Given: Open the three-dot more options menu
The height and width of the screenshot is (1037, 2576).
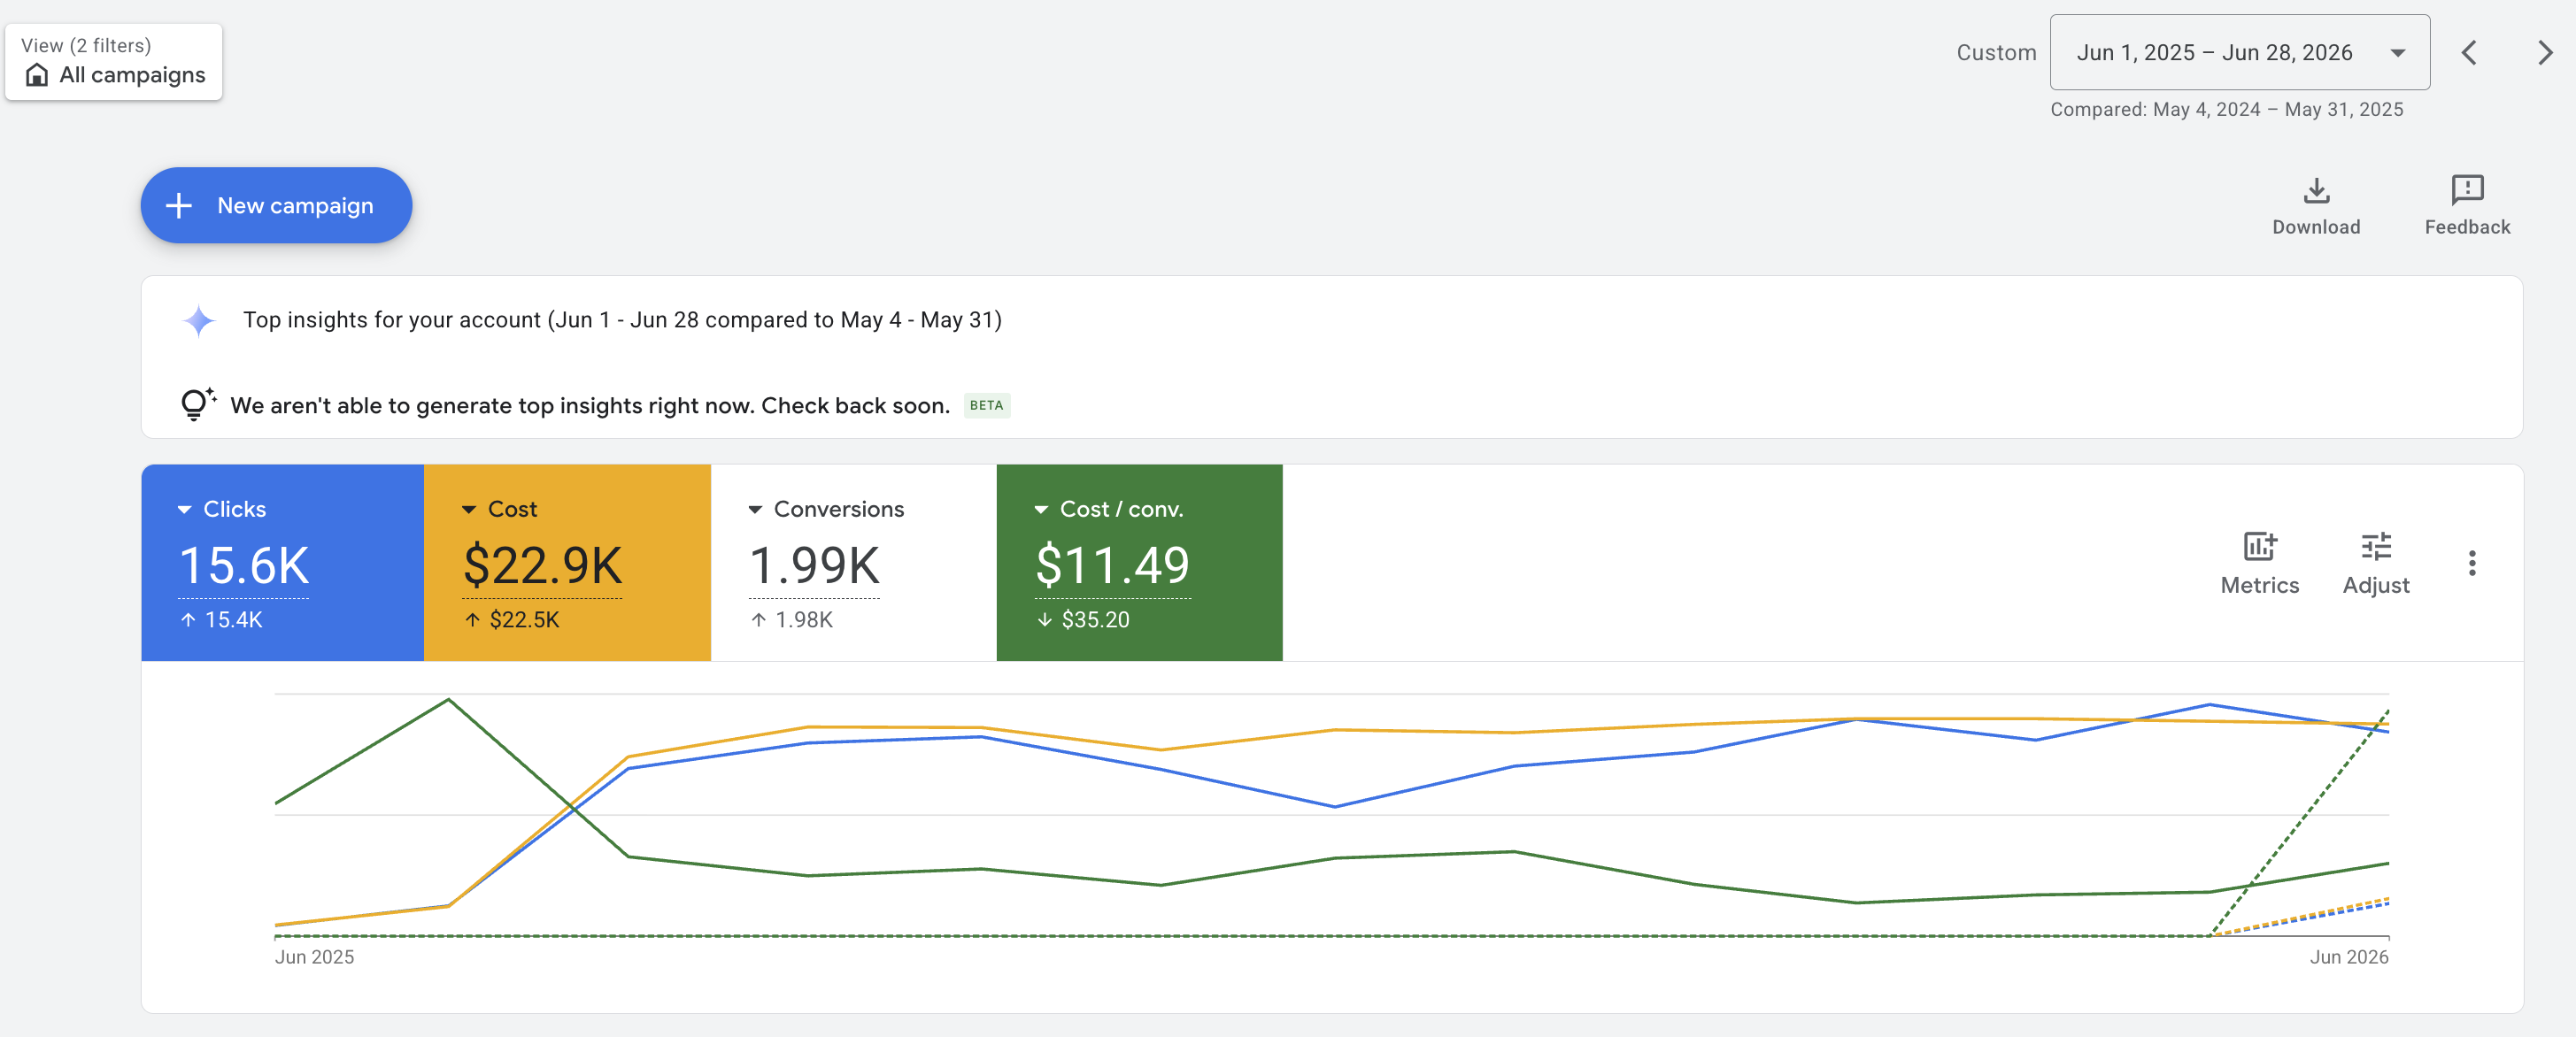Looking at the screenshot, I should (2472, 563).
